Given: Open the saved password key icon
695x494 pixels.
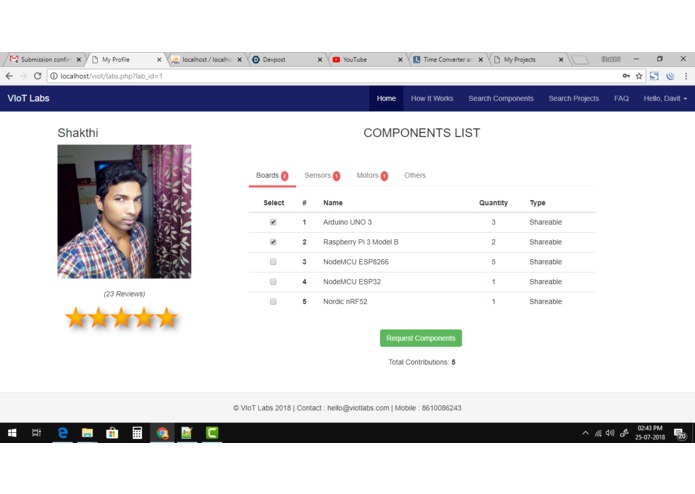Looking at the screenshot, I should pos(626,76).
